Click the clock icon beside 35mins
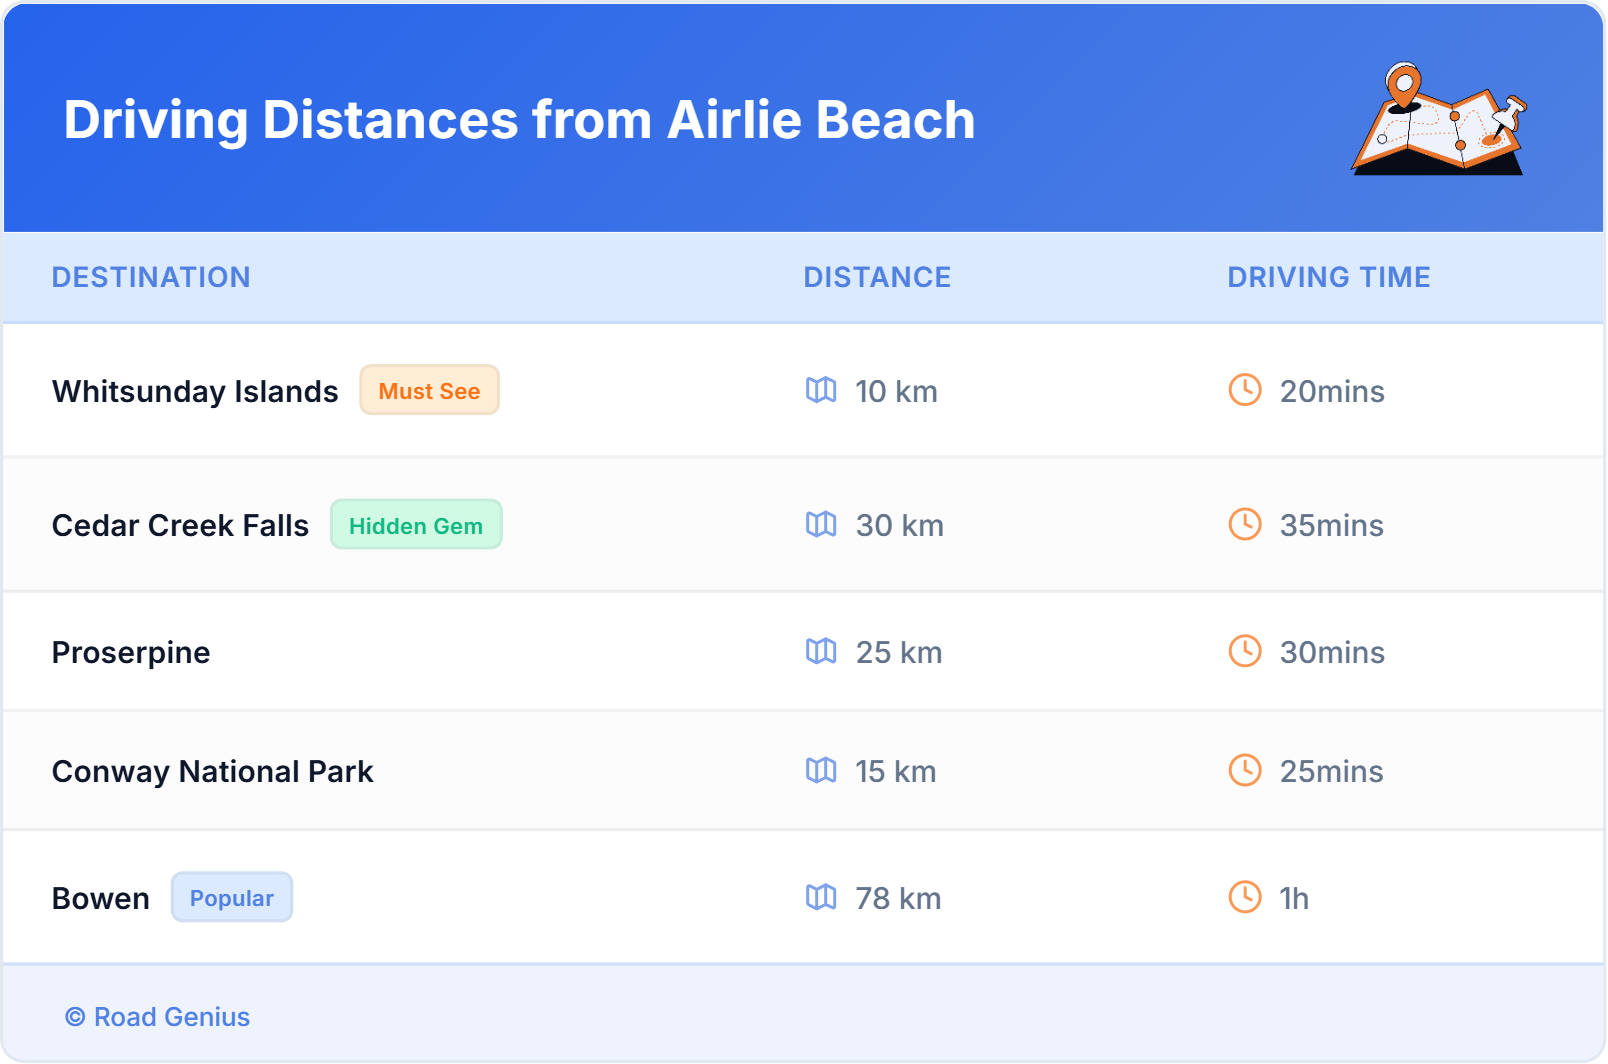Image resolution: width=1608 pixels, height=1064 pixels. tap(1245, 524)
